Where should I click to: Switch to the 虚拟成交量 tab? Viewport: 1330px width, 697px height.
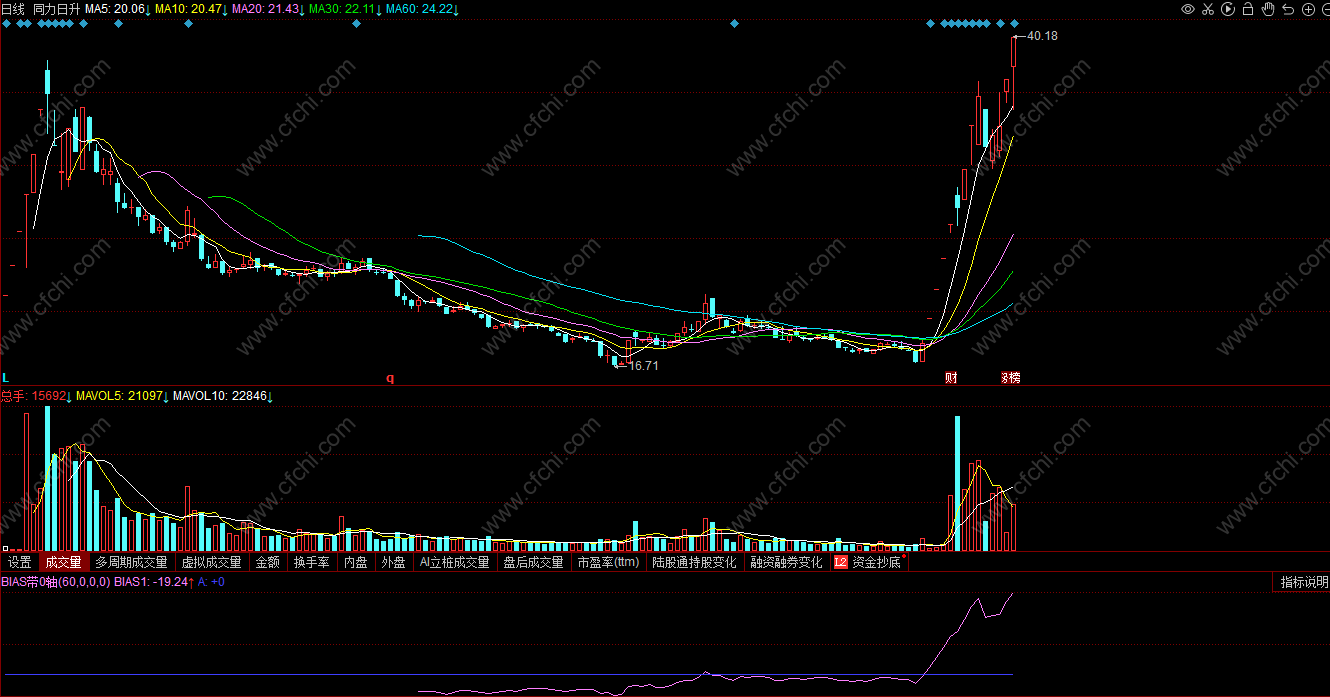click(x=211, y=562)
